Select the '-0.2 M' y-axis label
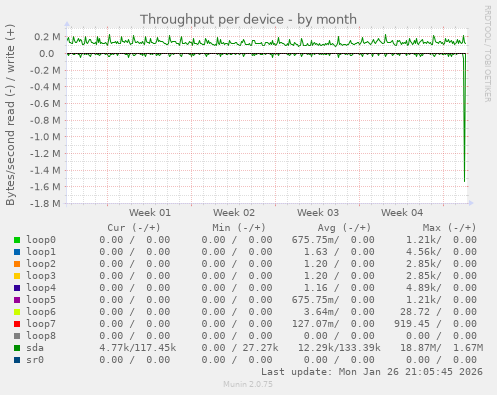Screen dimensions: 497x395 pyautogui.click(x=45, y=70)
